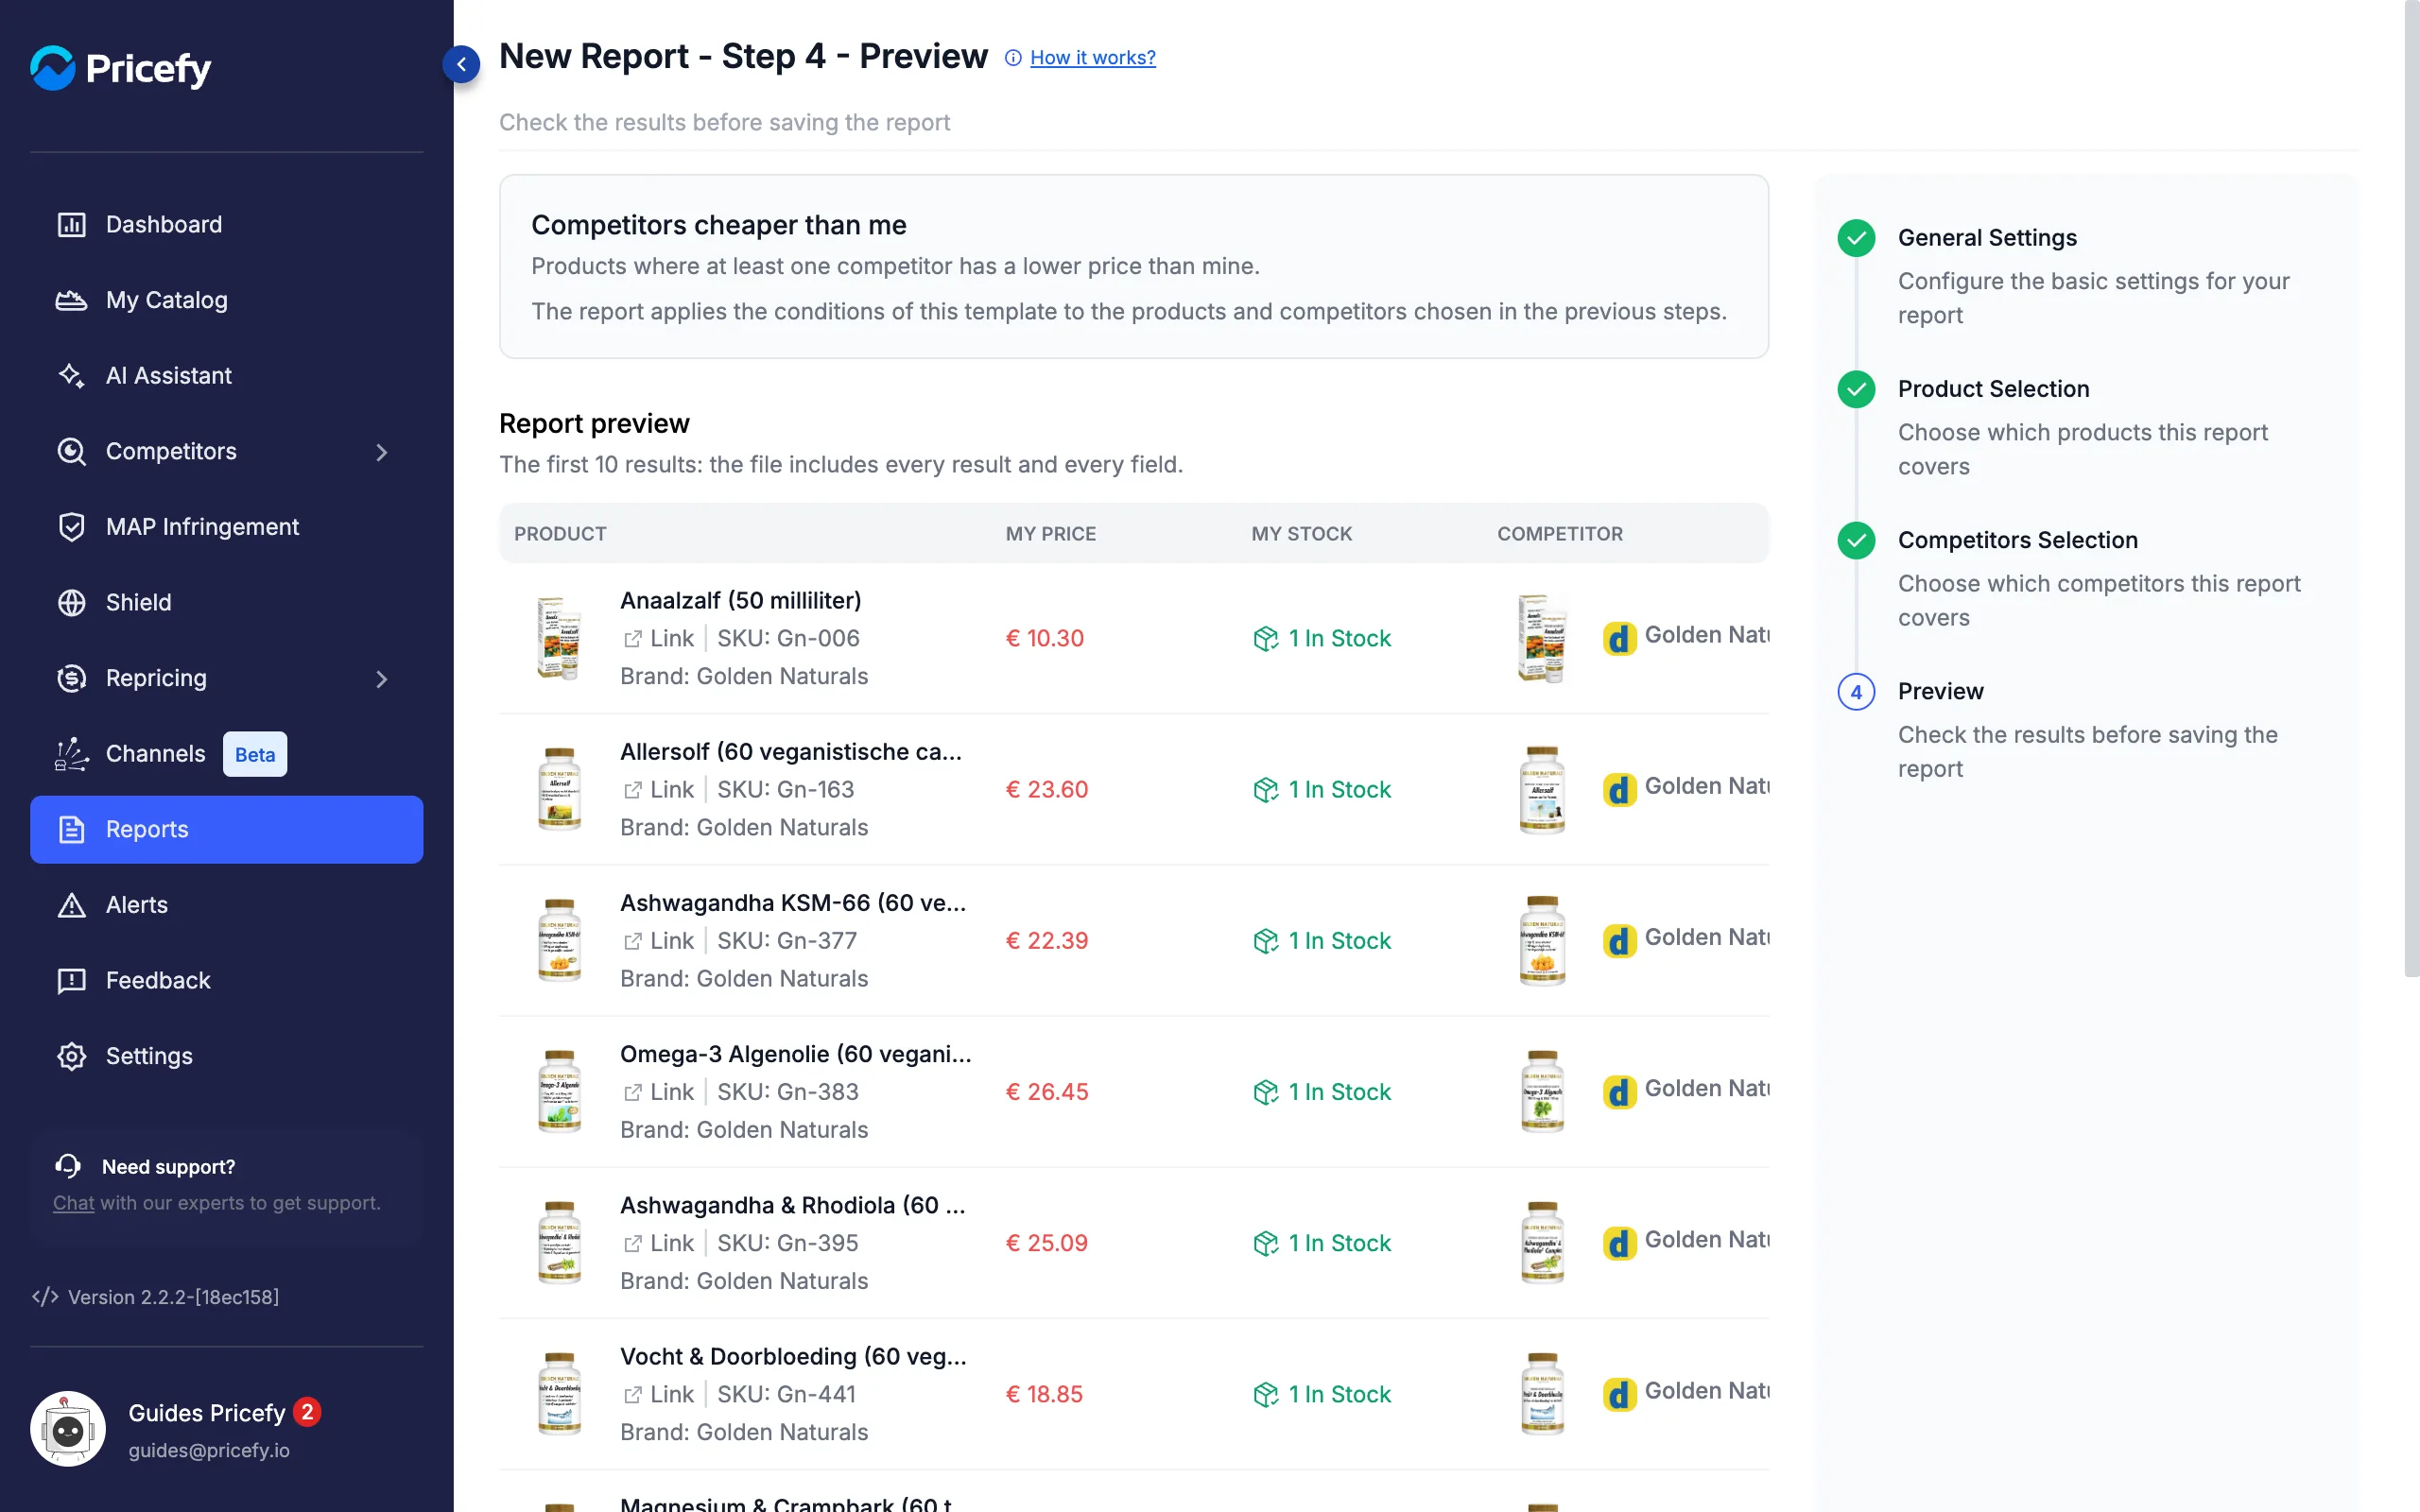This screenshot has width=2420, height=1512.
Task: Open the Allersolf Gn-163 product Link
Action: (x=658, y=789)
